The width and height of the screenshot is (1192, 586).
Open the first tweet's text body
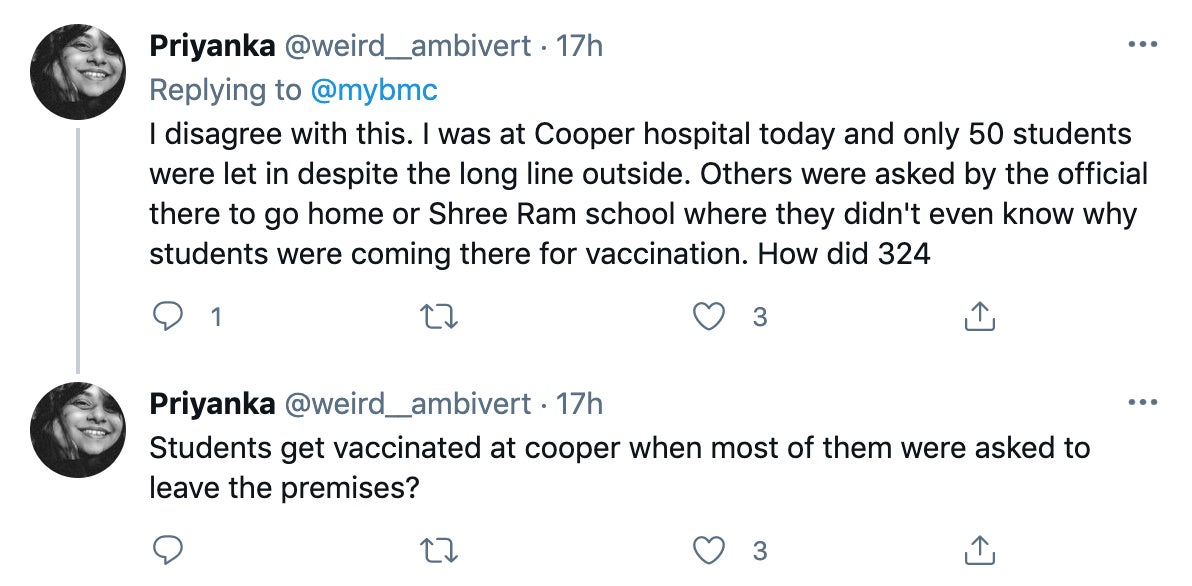648,194
